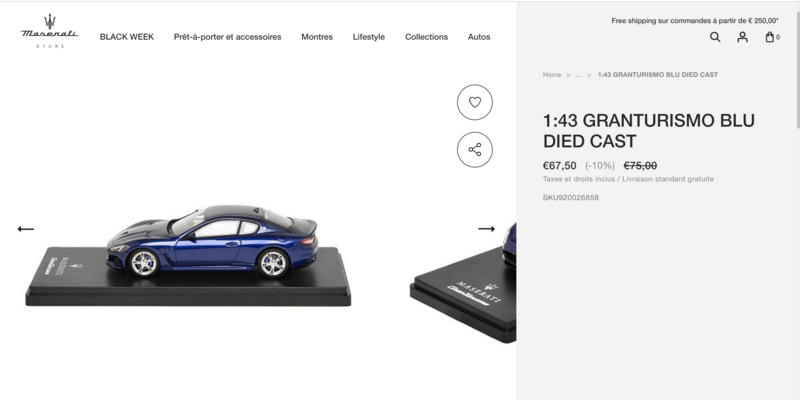This screenshot has height=400, width=800.
Task: Select the partially visible second product image
Action: pos(463,283)
